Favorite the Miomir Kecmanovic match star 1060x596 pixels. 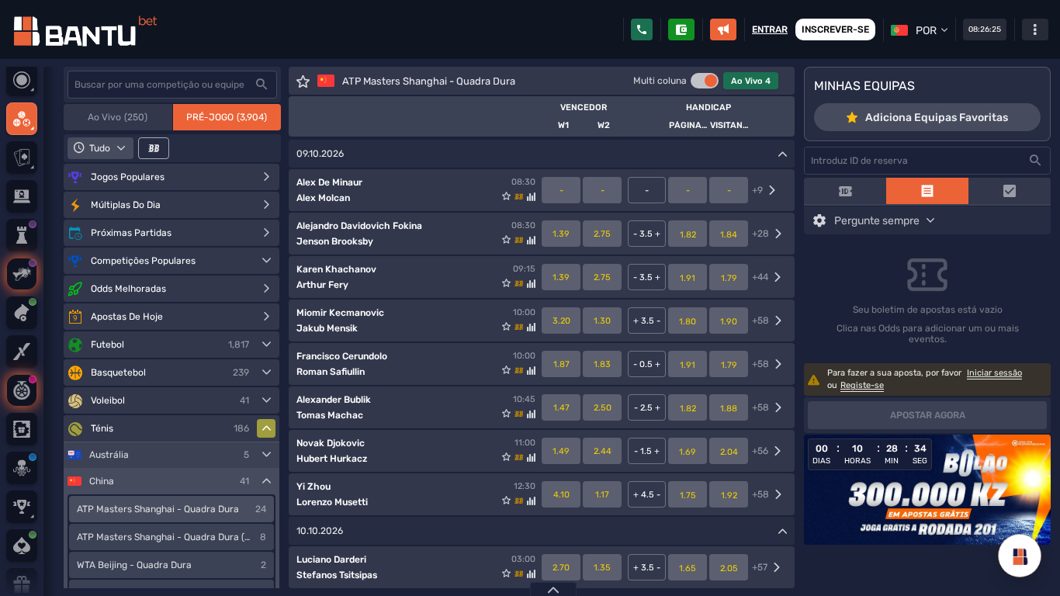[506, 327]
